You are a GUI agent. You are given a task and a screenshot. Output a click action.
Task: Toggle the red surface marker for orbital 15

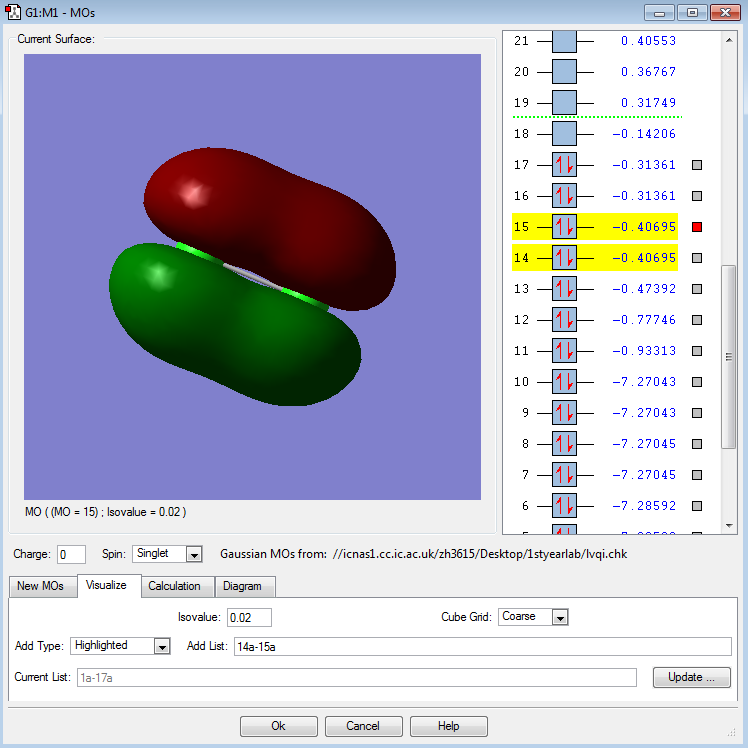tap(697, 227)
